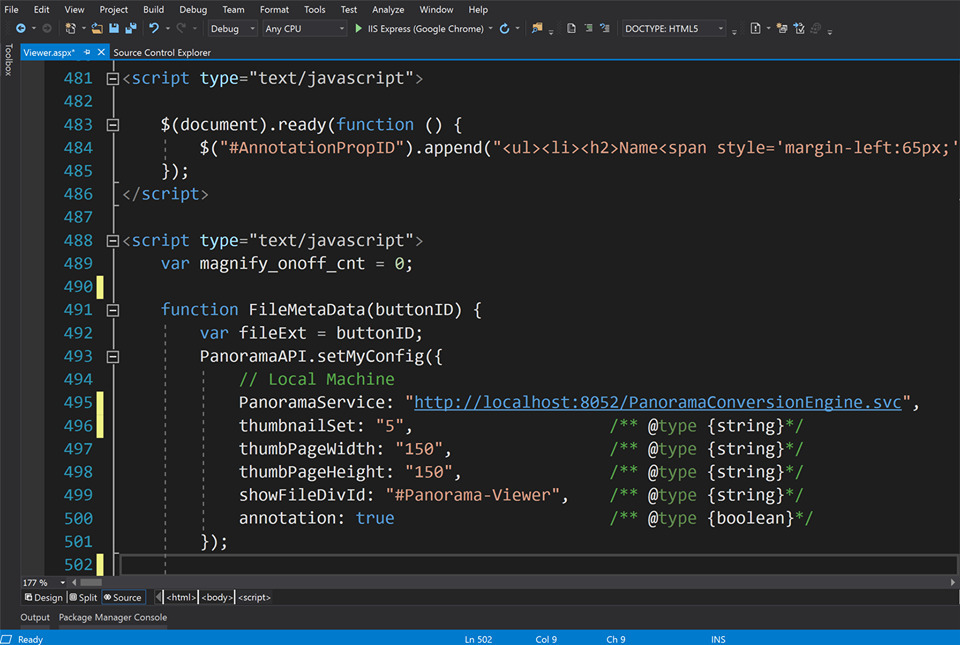This screenshot has width=960, height=645.
Task: Open the Package Manager Console panel
Action: [113, 618]
